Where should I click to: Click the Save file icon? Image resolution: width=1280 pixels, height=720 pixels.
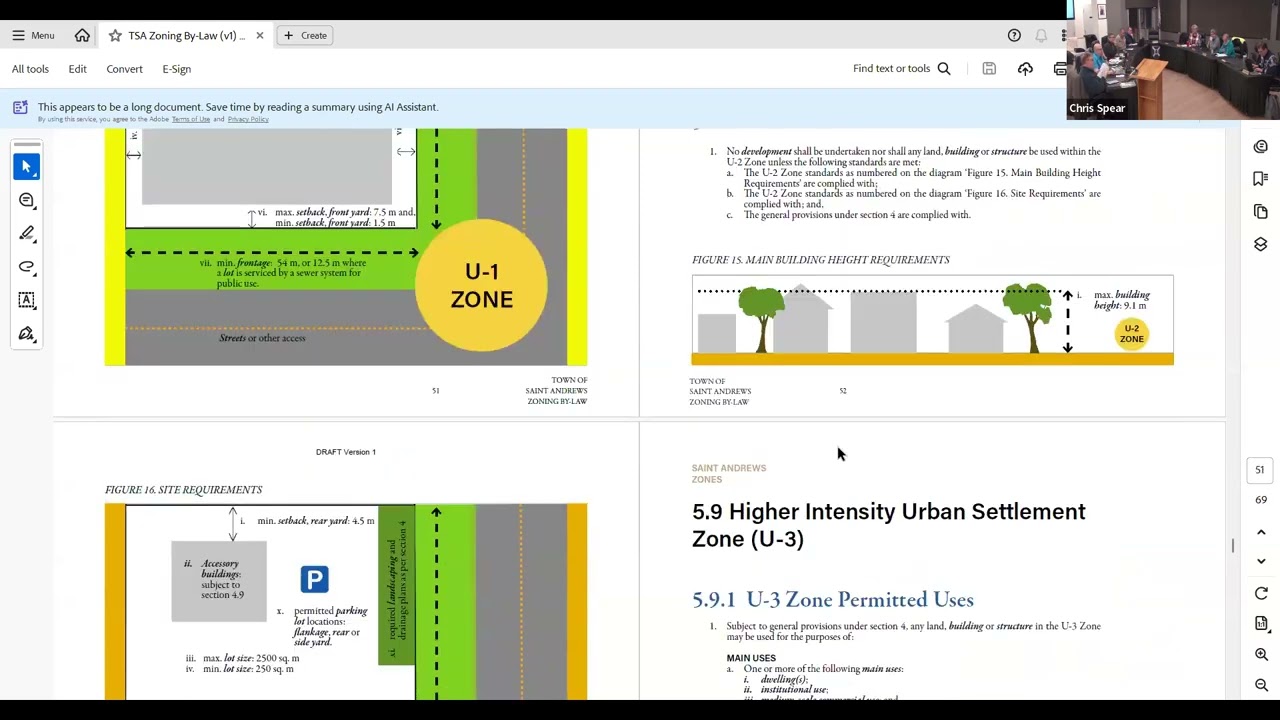(989, 69)
